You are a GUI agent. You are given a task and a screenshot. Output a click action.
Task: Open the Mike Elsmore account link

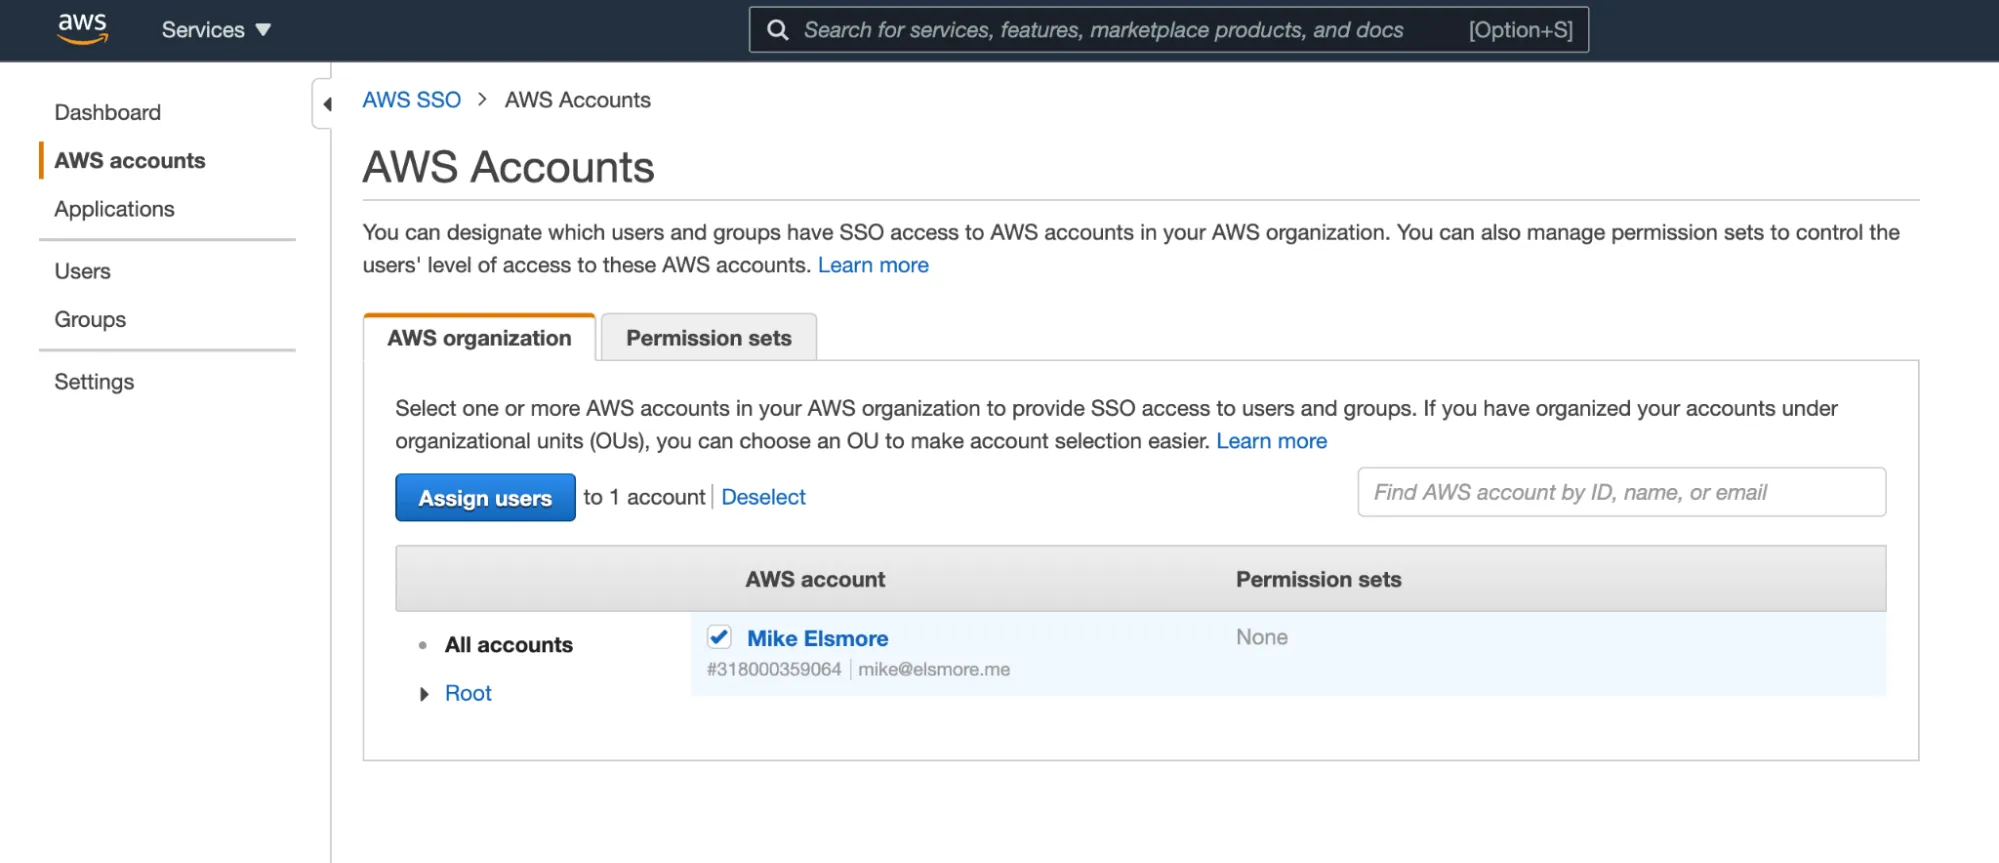coord(817,638)
